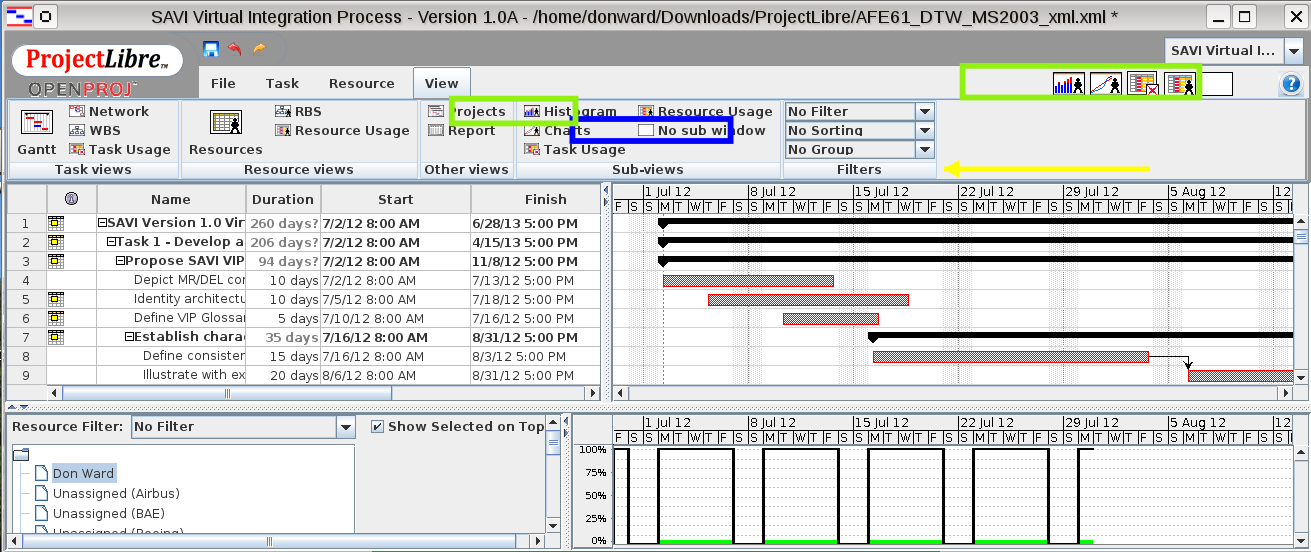Image resolution: width=1311 pixels, height=552 pixels.
Task: Click the Name column header
Action: (171, 199)
